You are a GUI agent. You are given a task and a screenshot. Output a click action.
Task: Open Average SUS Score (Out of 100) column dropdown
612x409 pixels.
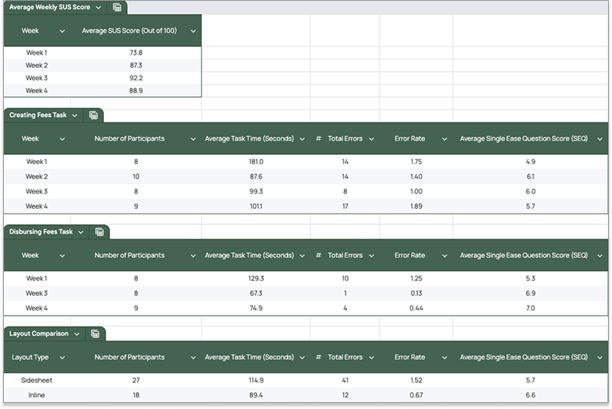pyautogui.click(x=193, y=31)
